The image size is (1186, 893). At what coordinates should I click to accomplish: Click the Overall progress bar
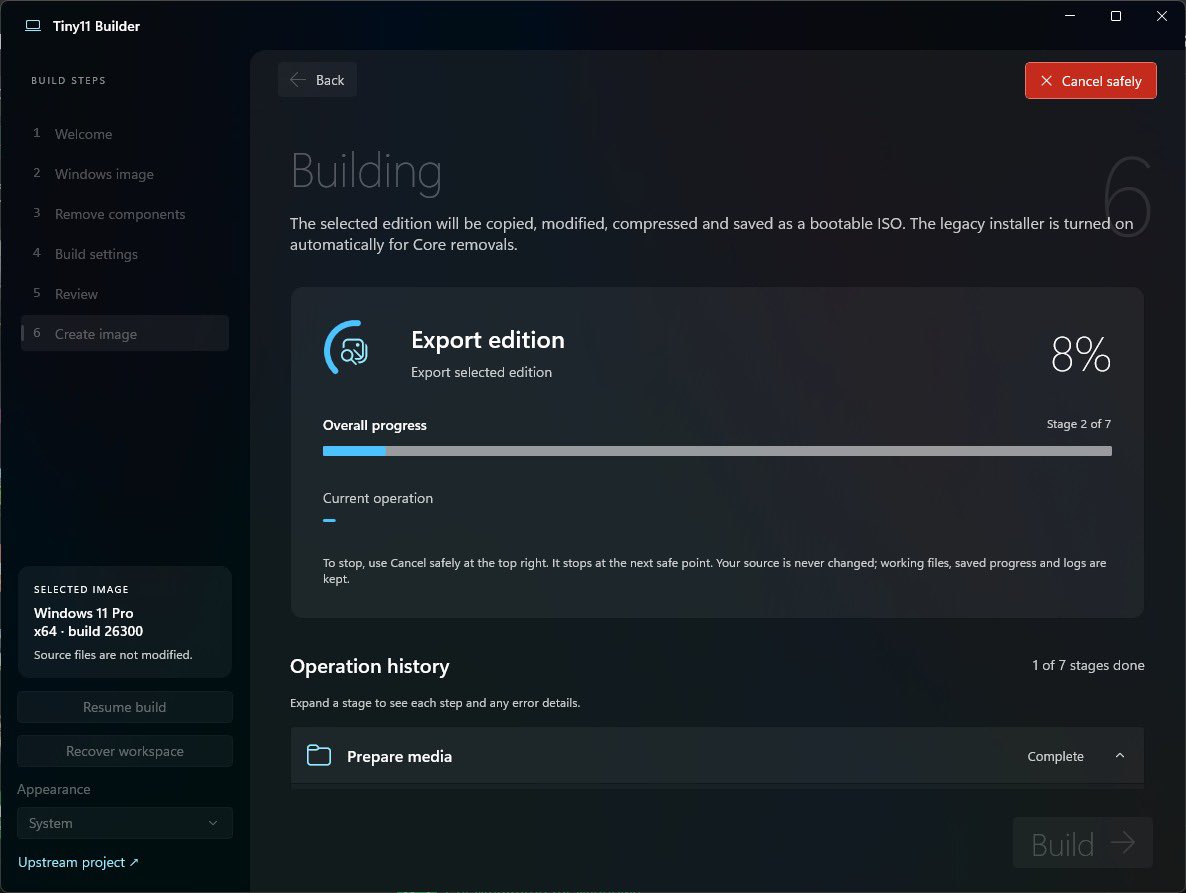[x=717, y=451]
